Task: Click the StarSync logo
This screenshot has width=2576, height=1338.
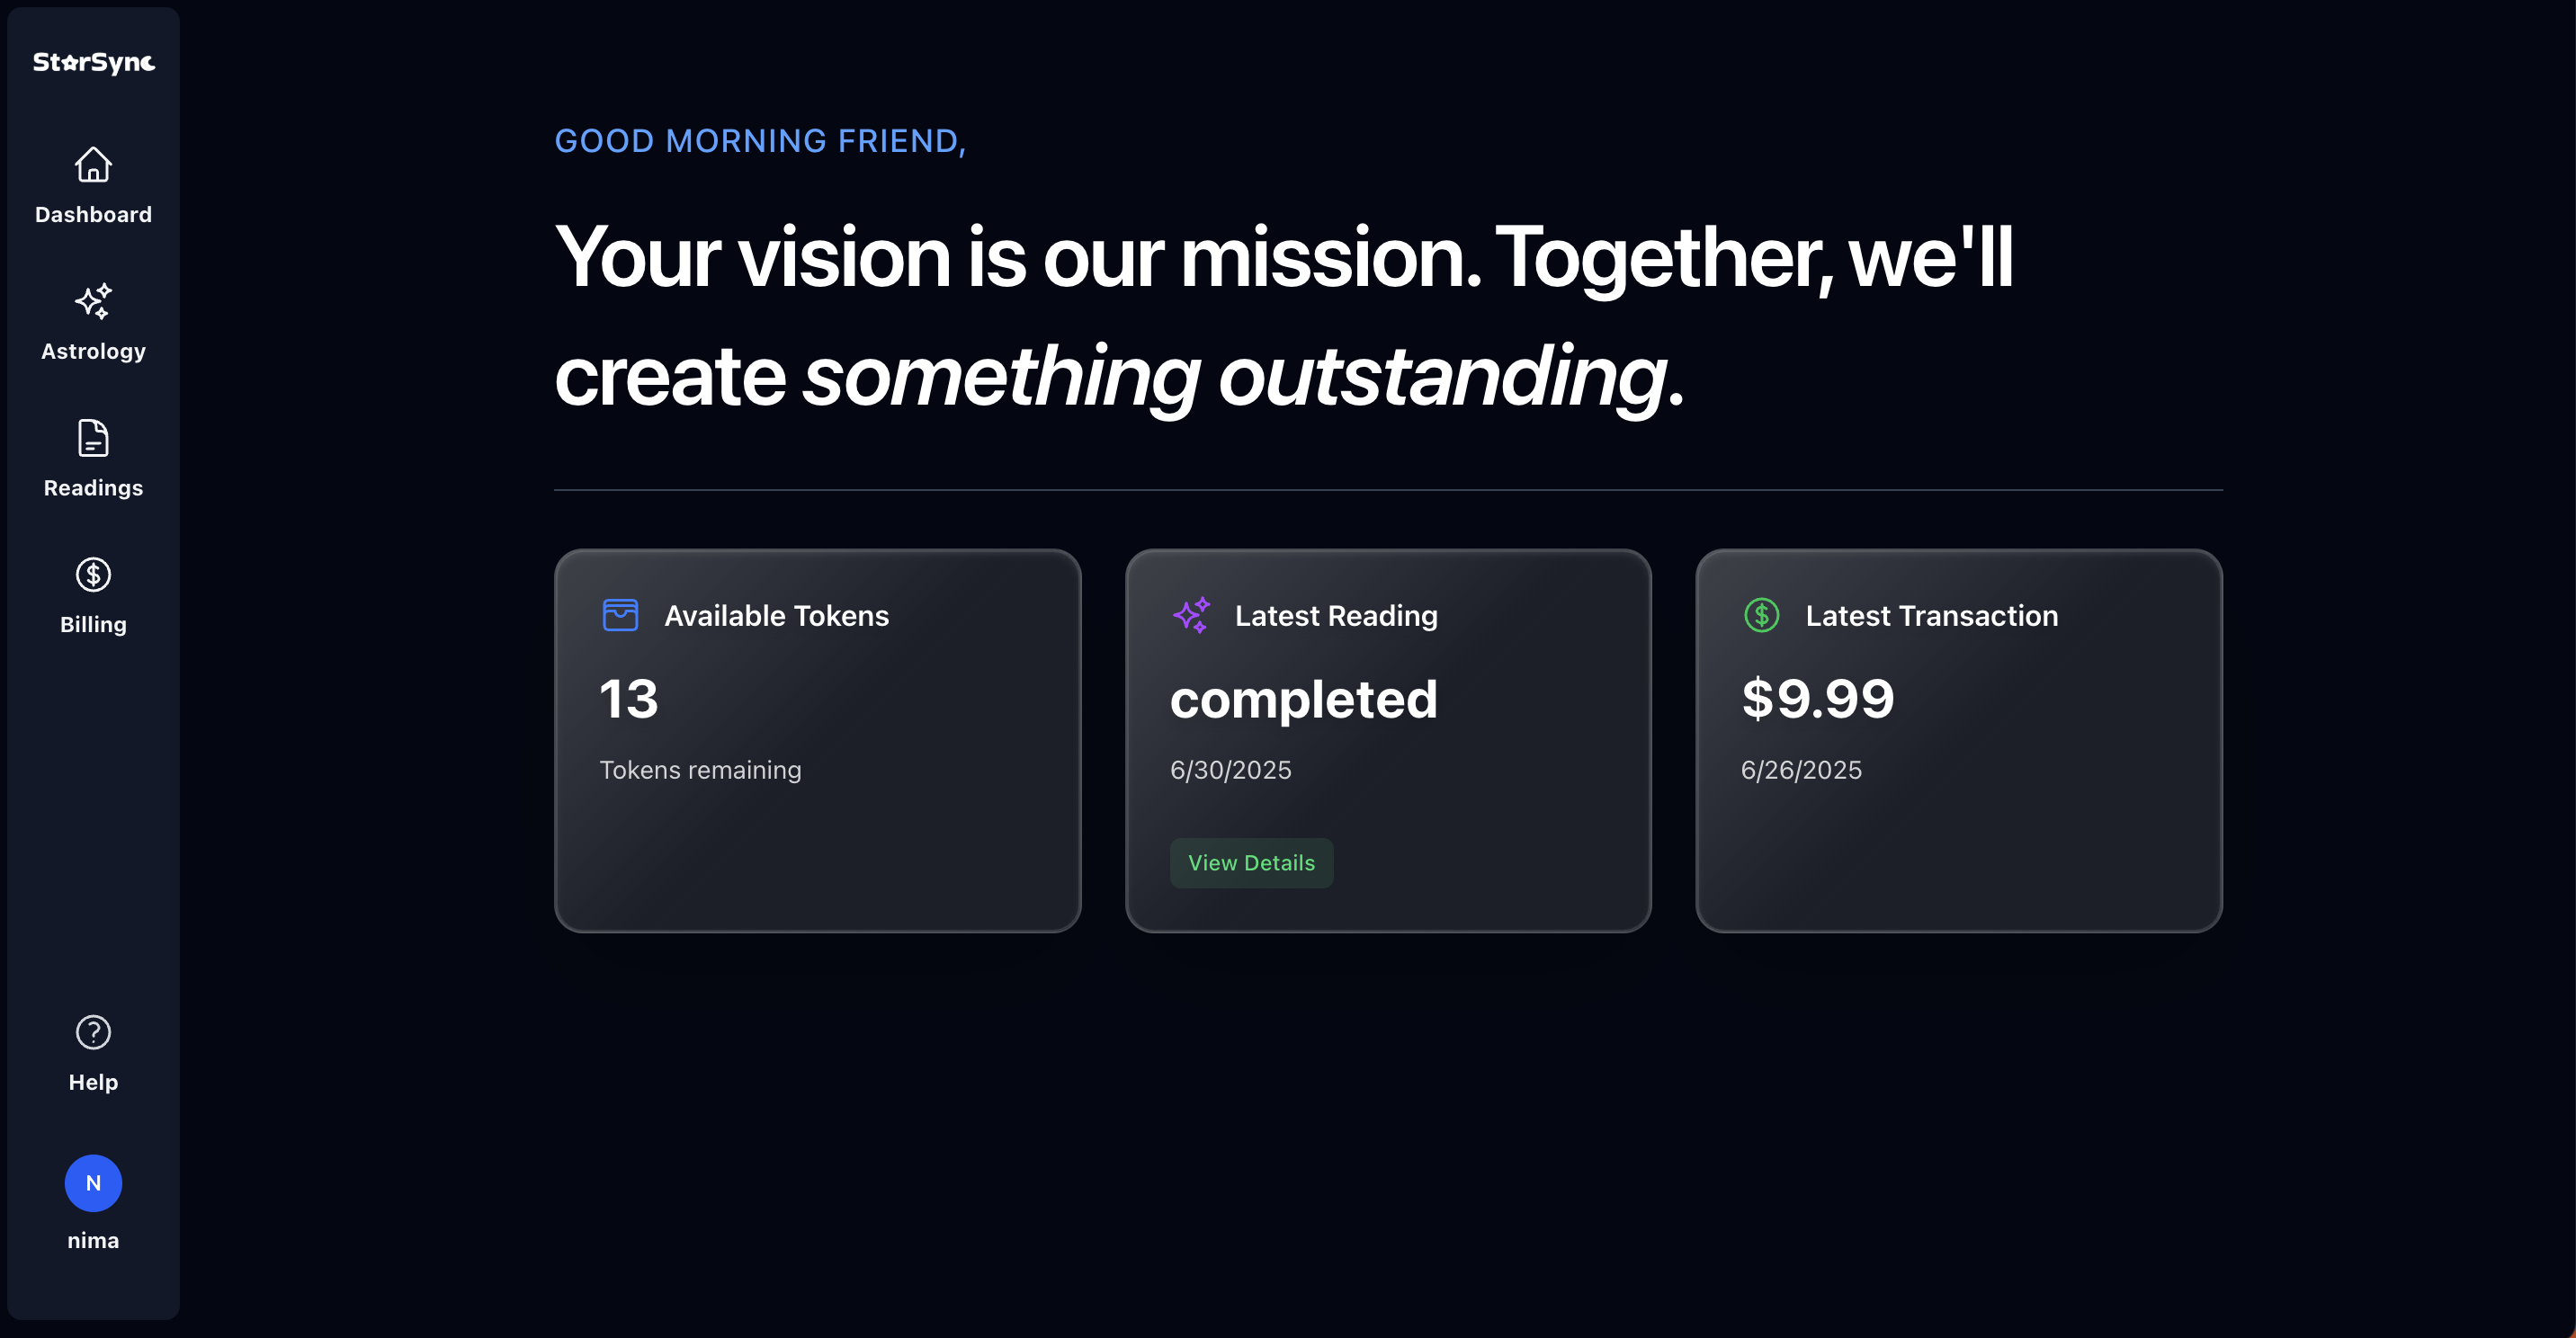Action: pyautogui.click(x=94, y=62)
